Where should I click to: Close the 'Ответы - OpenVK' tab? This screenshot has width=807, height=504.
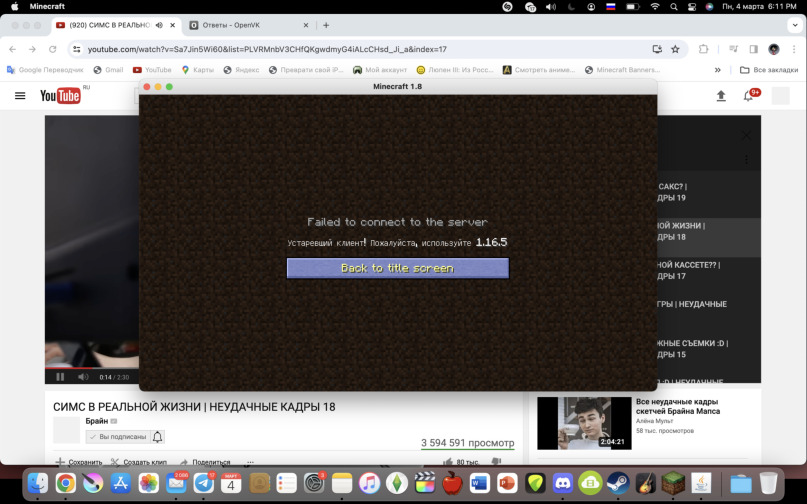[306, 25]
